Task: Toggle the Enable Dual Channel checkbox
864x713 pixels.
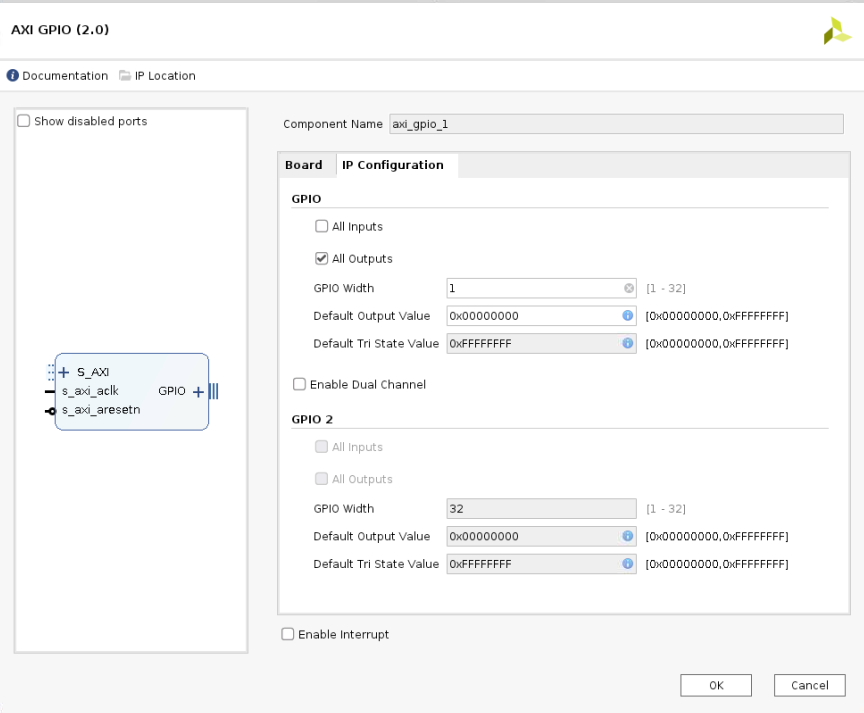Action: coord(299,384)
